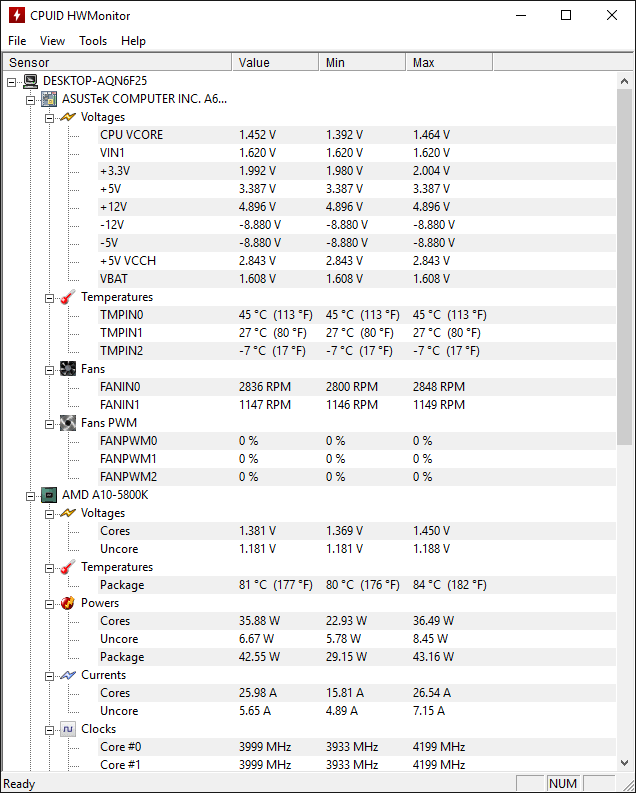Viewport: 636px width, 793px height.
Task: Click the Max column header
Action: [449, 62]
